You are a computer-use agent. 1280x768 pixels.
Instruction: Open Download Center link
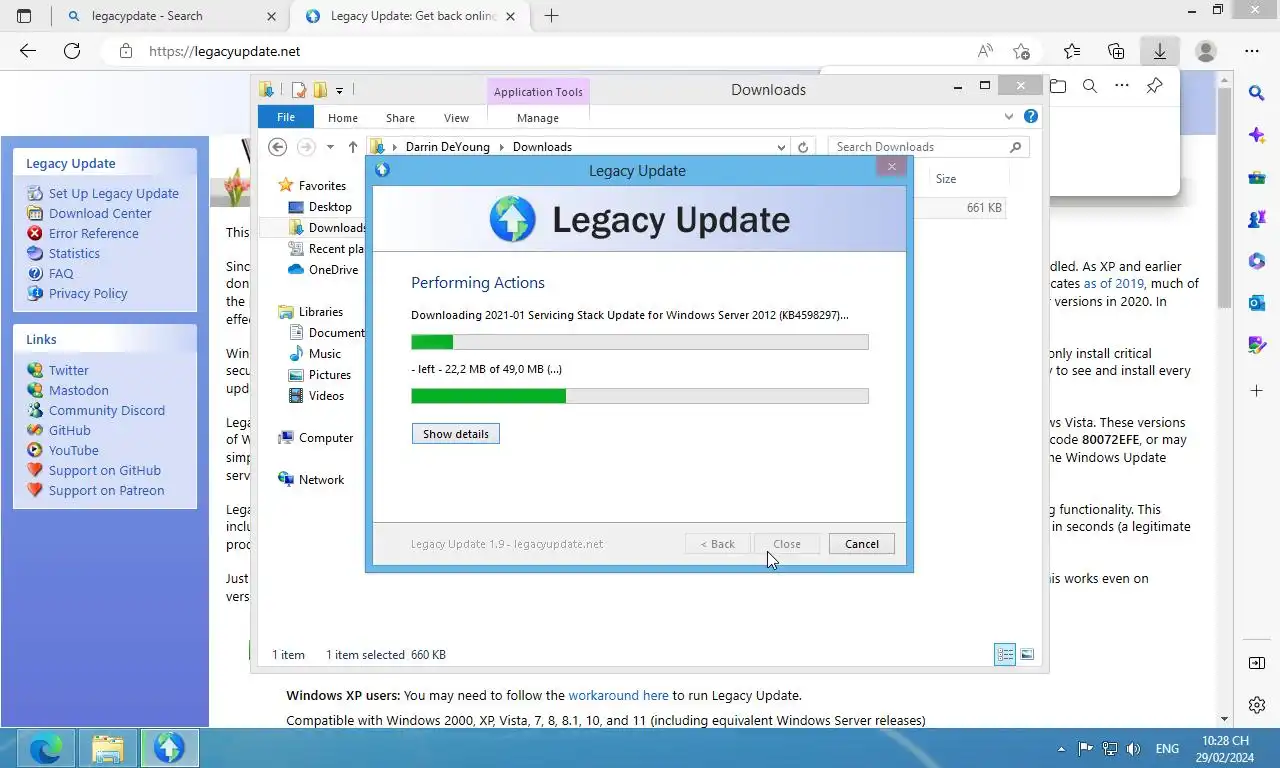coord(100,213)
